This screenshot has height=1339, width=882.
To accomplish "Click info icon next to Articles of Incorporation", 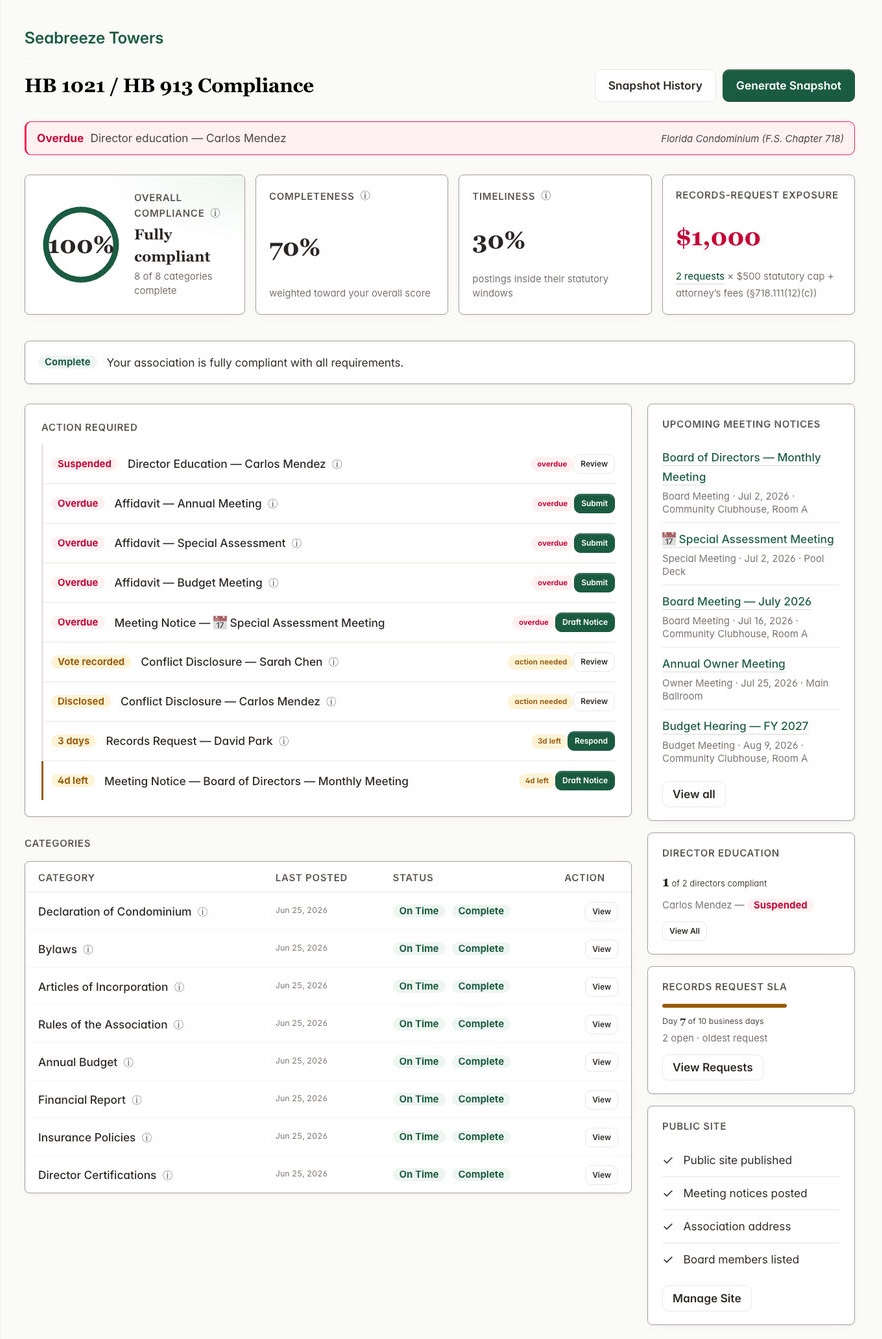I will coord(180,987).
